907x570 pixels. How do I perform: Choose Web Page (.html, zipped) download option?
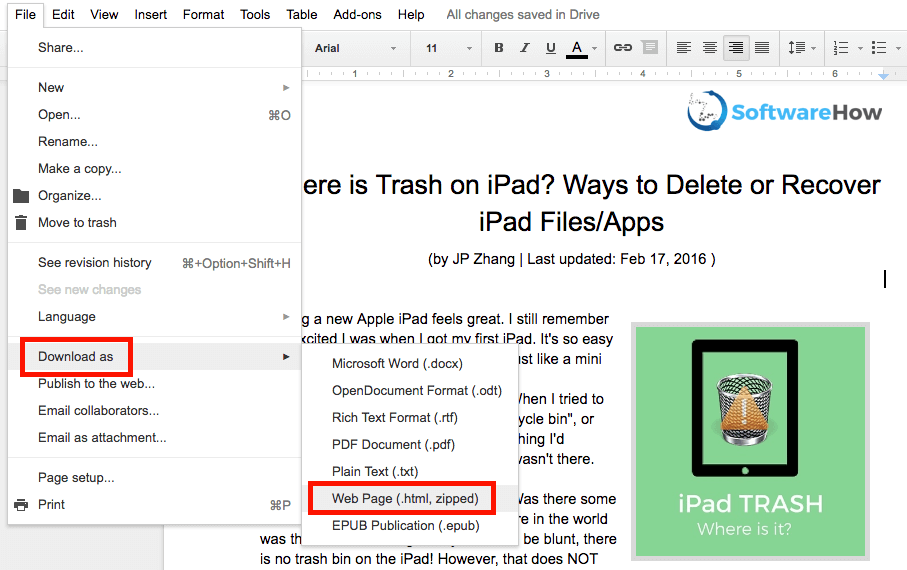point(405,498)
